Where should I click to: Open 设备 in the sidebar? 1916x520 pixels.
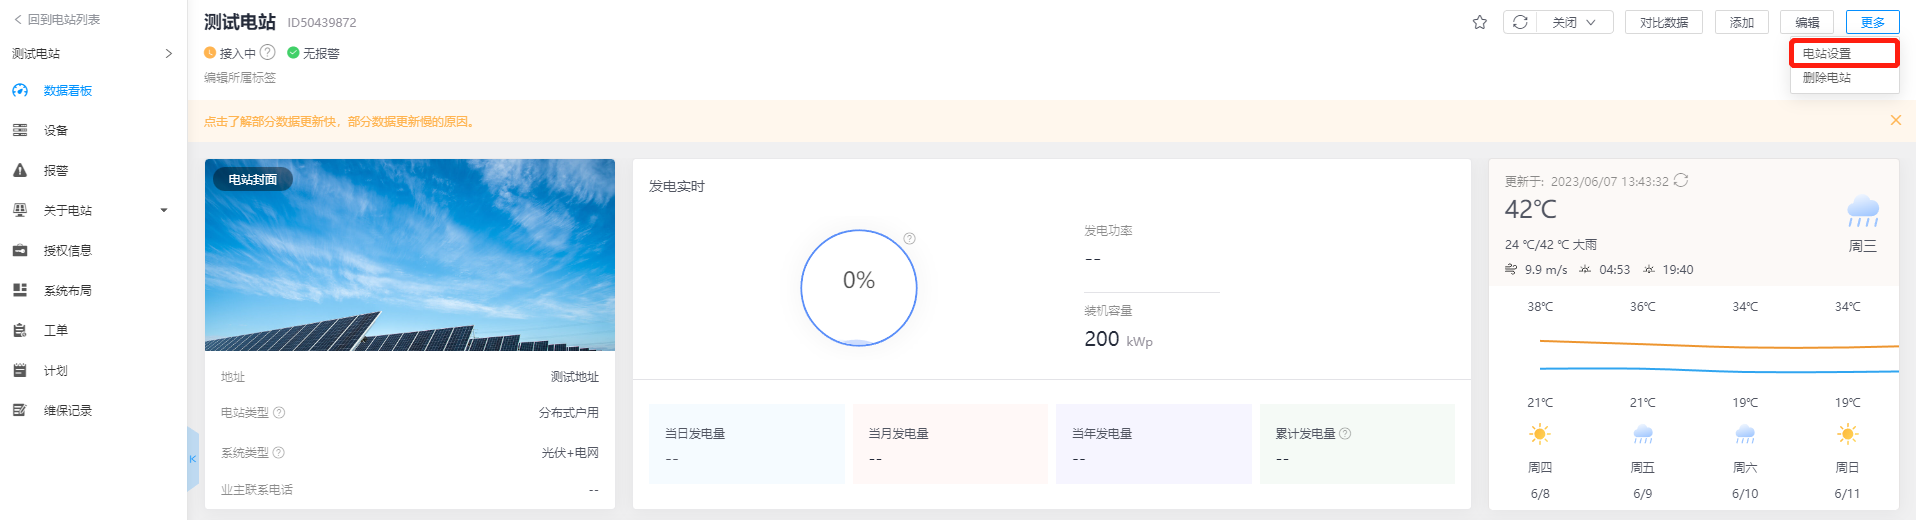pos(56,131)
